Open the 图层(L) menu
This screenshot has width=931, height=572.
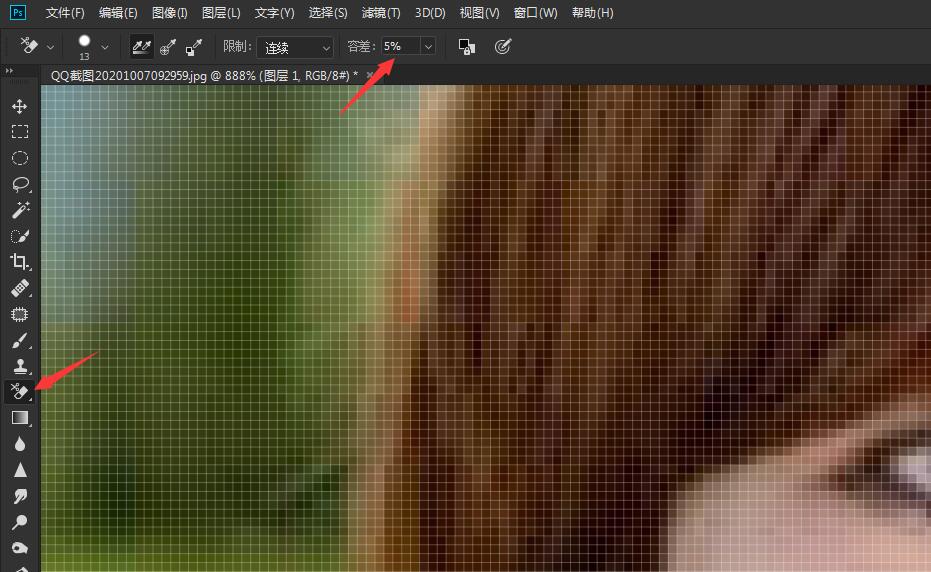pos(221,12)
